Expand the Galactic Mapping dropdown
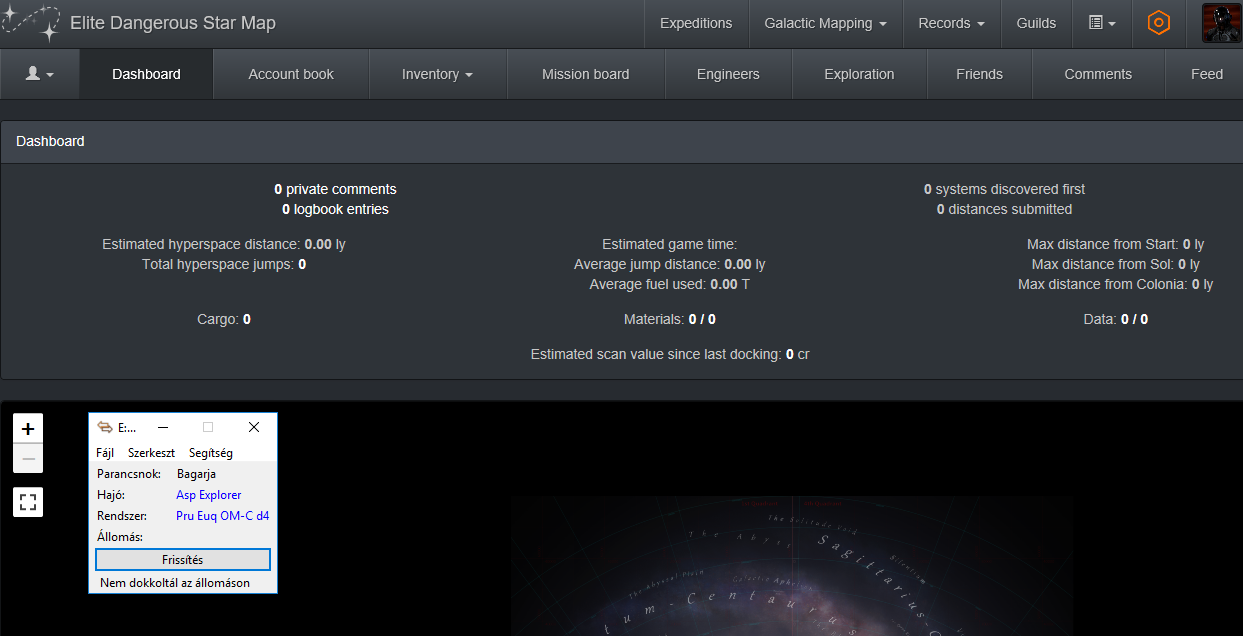Viewport: 1243px width, 636px height. point(825,23)
